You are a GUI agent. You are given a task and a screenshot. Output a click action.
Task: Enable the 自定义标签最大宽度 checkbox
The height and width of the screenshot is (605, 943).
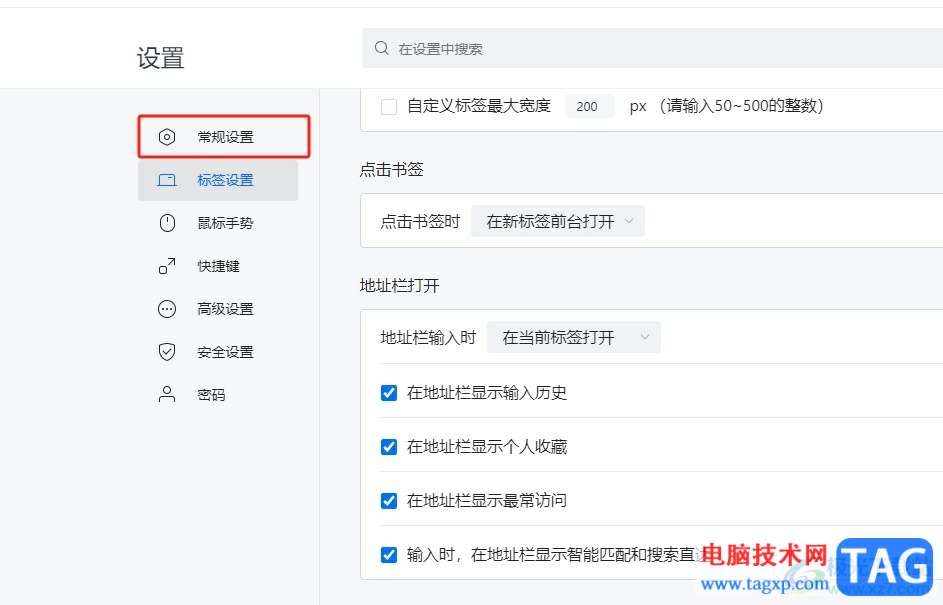click(x=389, y=106)
